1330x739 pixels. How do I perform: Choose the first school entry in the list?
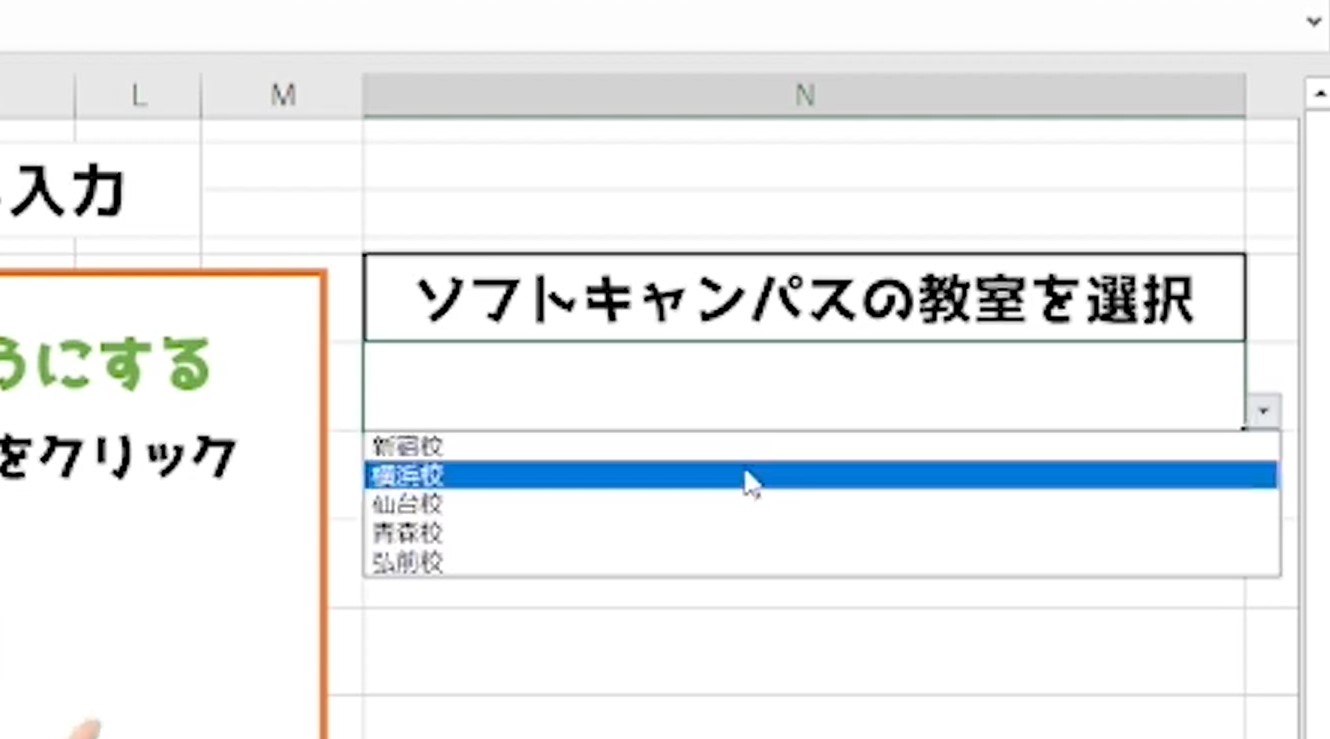821,446
